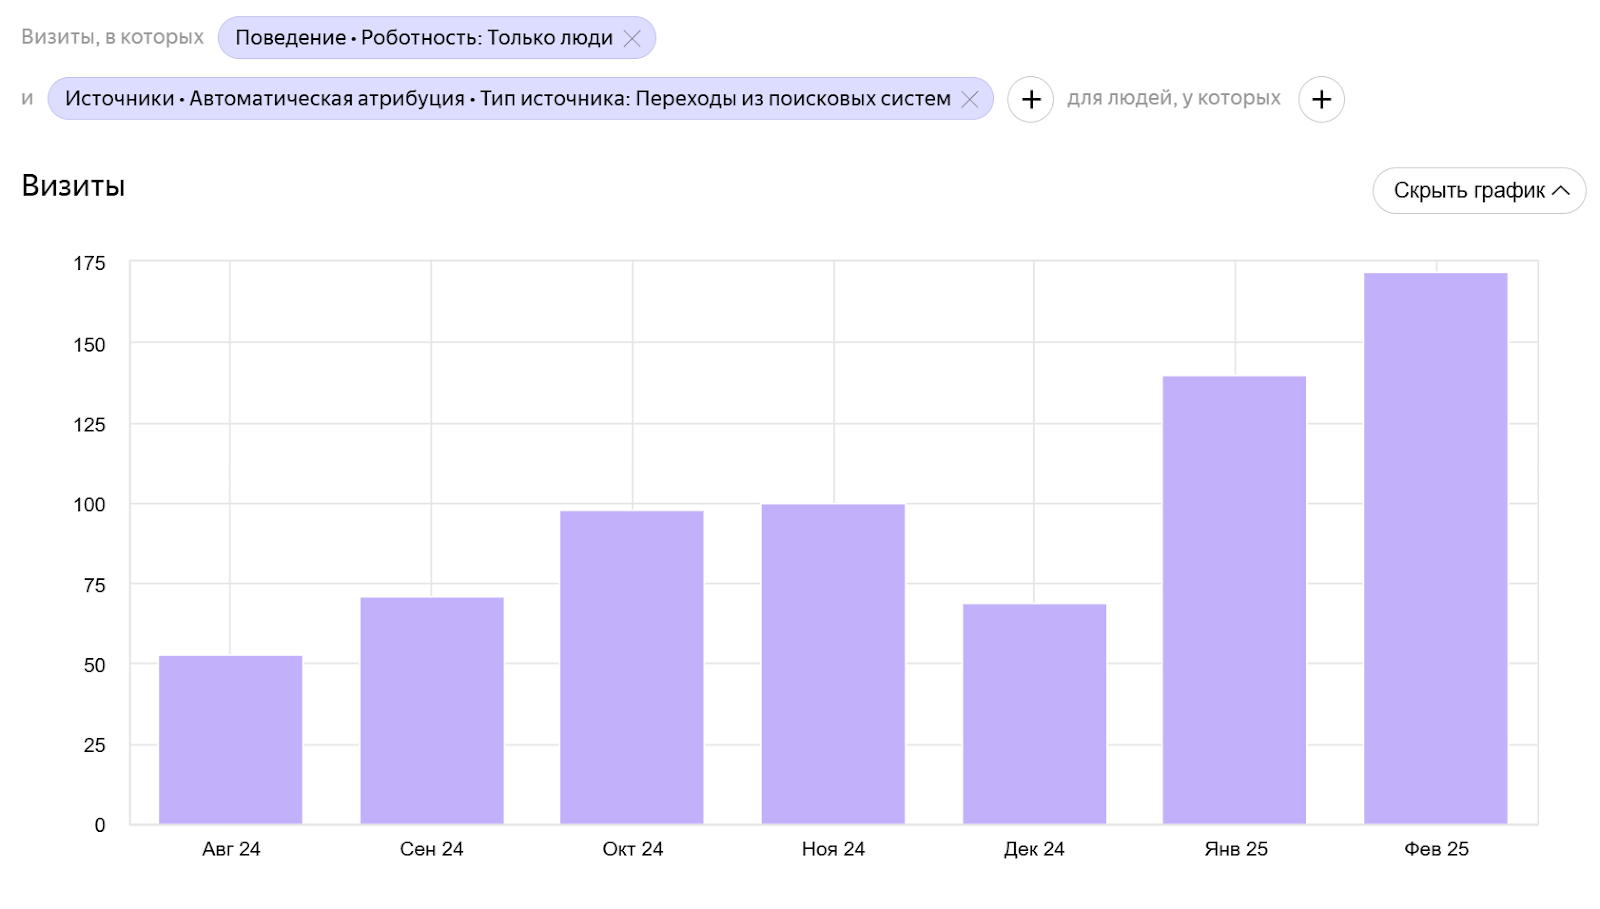Remove the search engine source filter via X
The width and height of the screenshot is (1600, 909).
[969, 99]
